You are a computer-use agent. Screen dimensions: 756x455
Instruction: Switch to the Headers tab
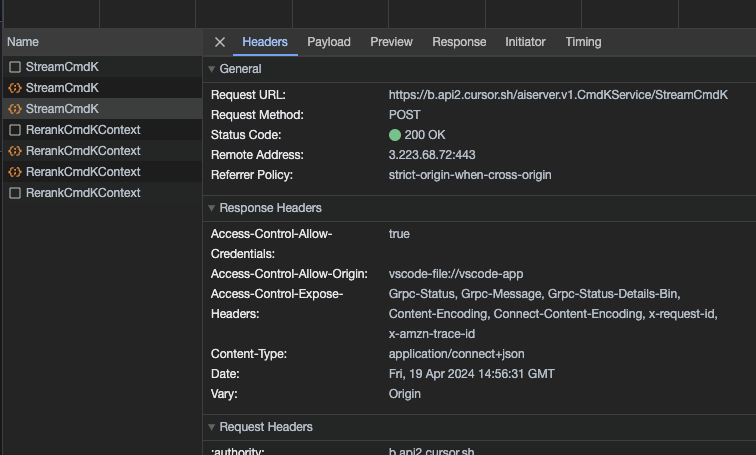(x=265, y=42)
